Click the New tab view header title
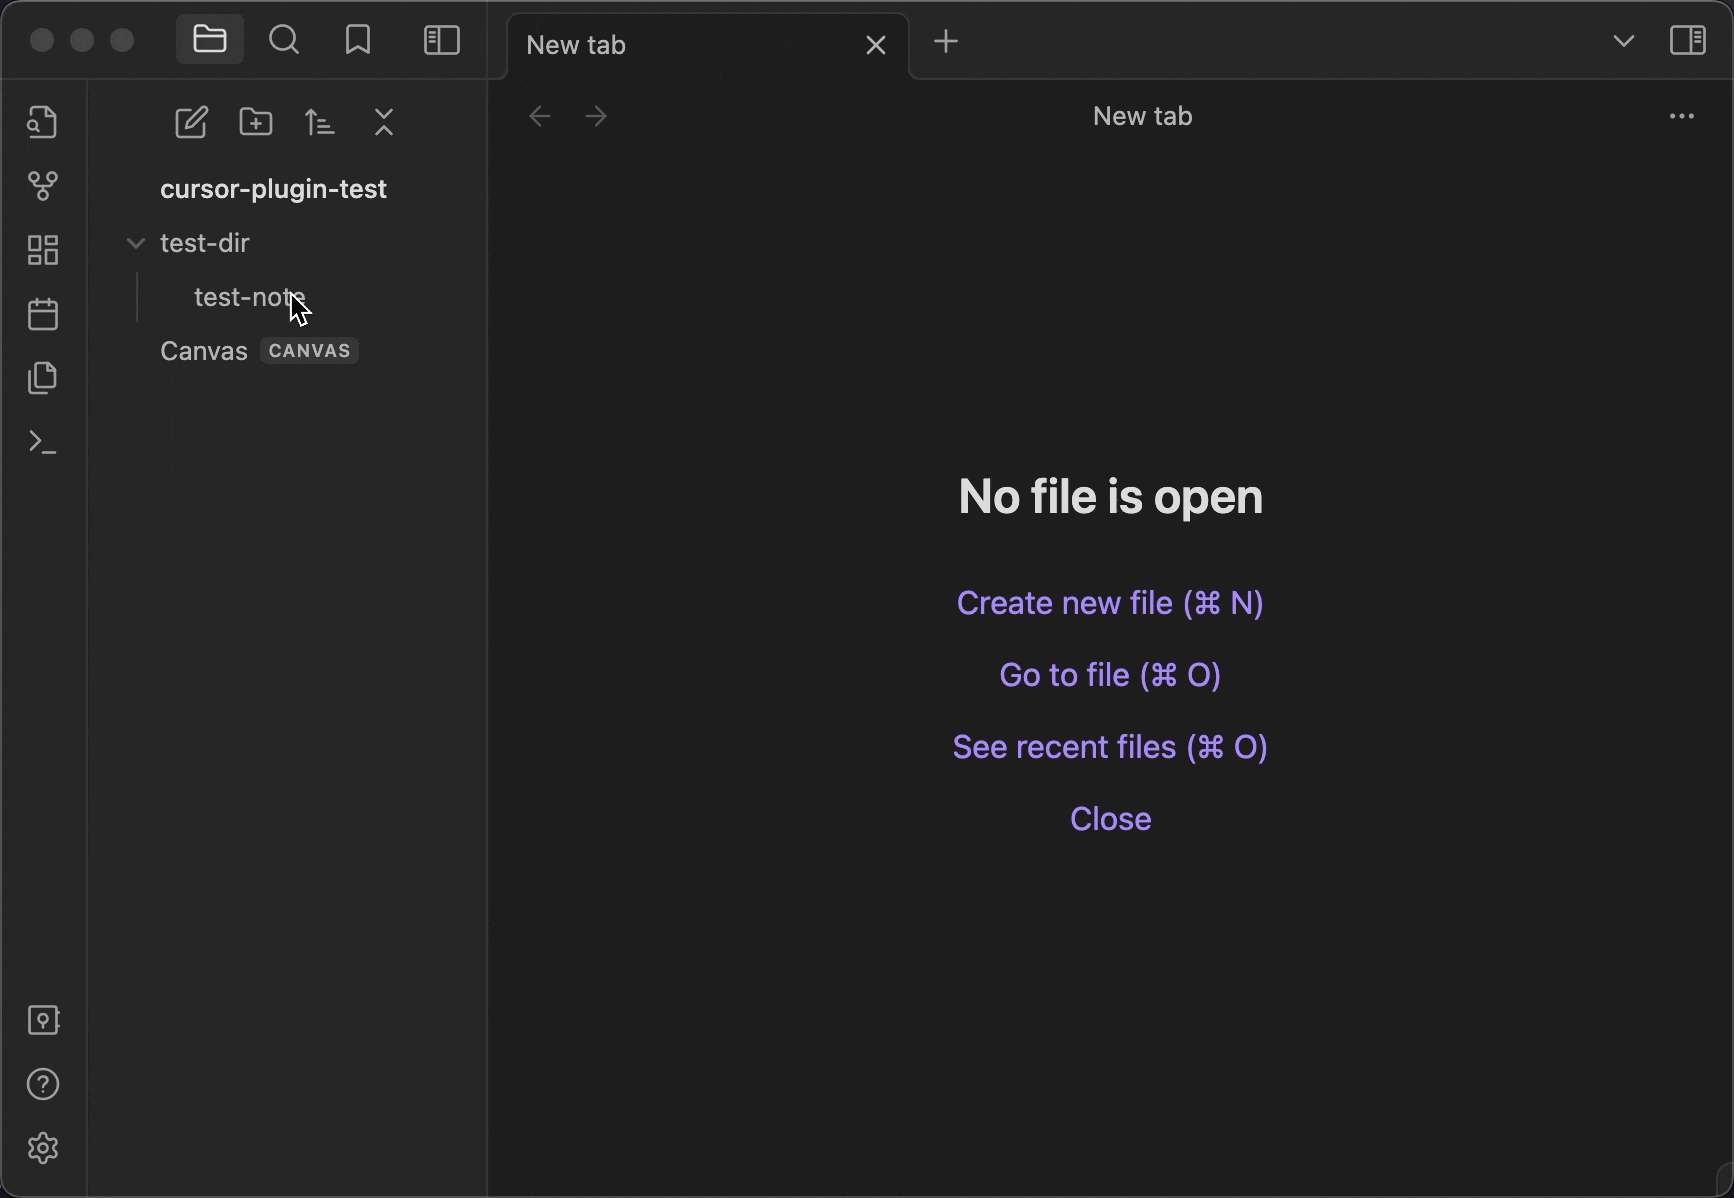This screenshot has height=1198, width=1734. click(x=1142, y=116)
